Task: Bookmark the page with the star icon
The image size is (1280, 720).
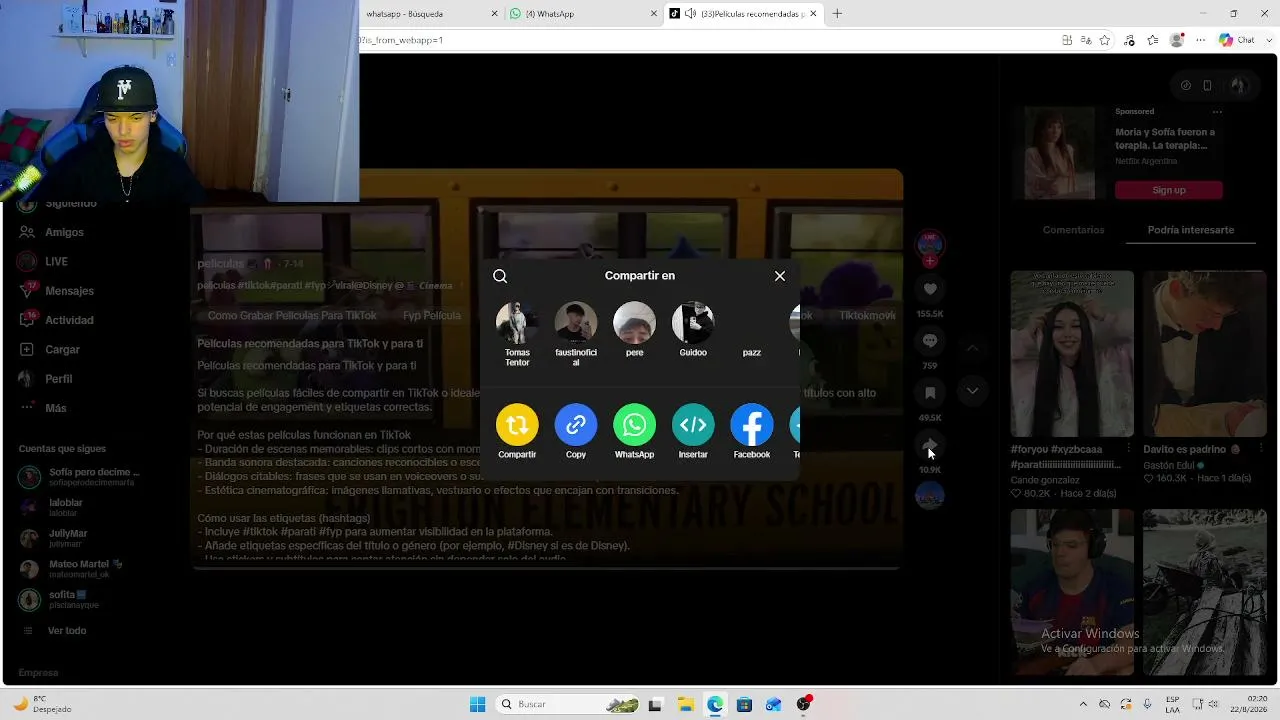Action: 1105,40
